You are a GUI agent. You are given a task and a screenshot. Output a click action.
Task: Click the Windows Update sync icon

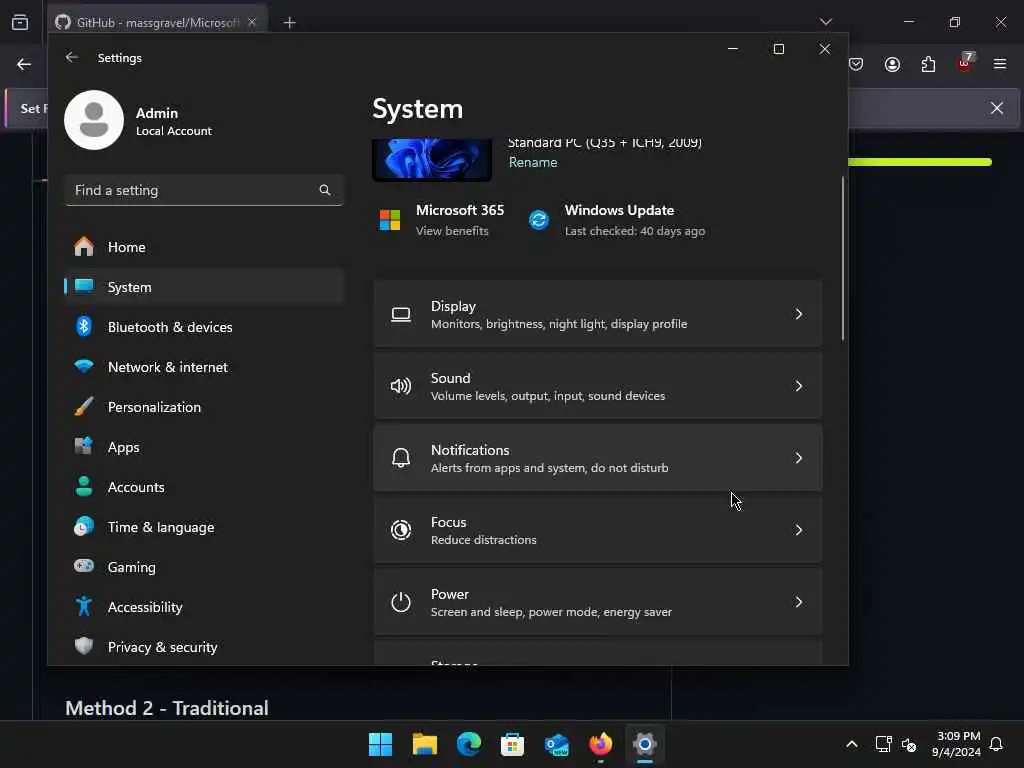tap(539, 220)
